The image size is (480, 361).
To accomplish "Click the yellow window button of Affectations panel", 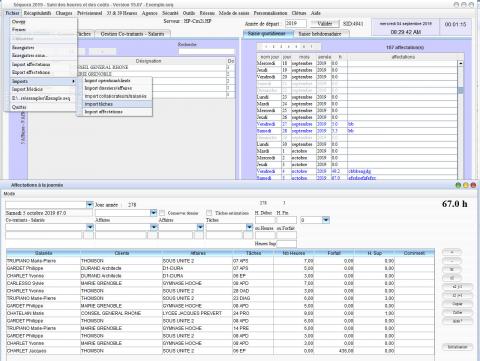I will pos(466,185).
